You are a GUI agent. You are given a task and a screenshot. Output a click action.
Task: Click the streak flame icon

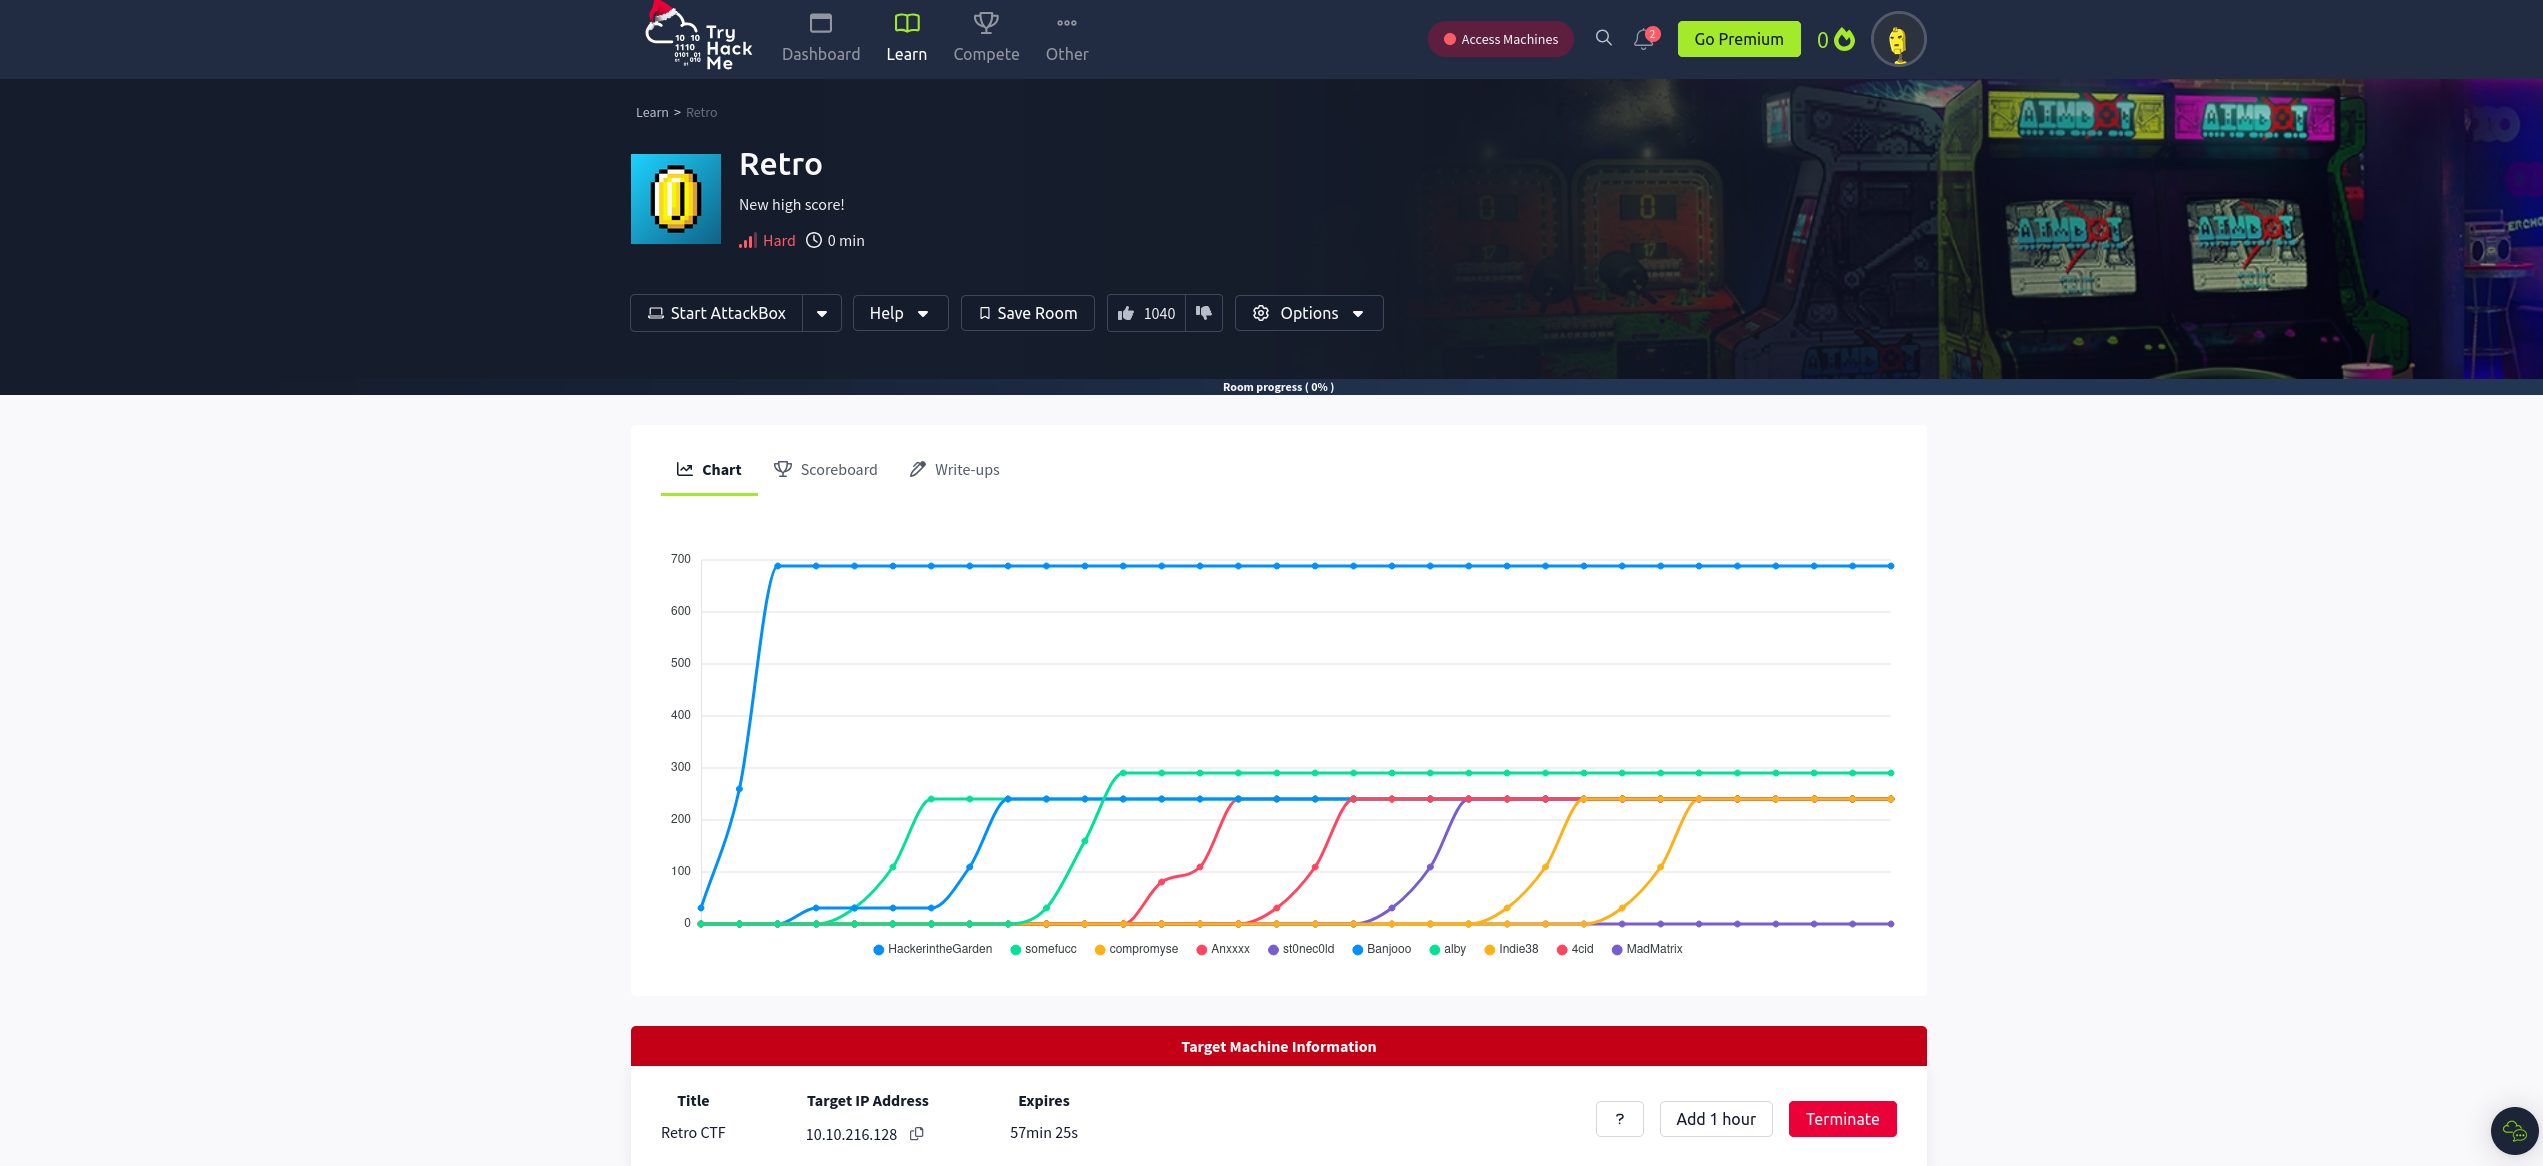[x=1844, y=39]
